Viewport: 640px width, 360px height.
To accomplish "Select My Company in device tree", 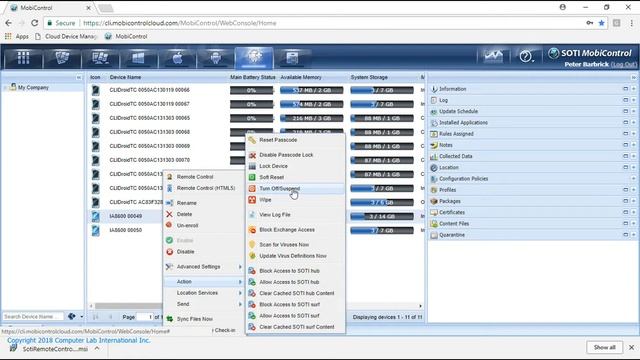I will click(33, 87).
